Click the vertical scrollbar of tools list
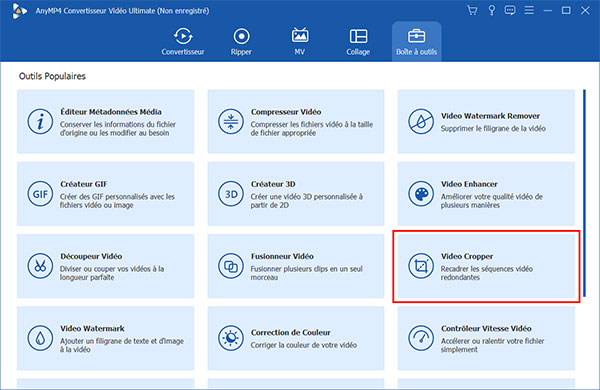The height and width of the screenshot is (390, 600). [x=584, y=193]
